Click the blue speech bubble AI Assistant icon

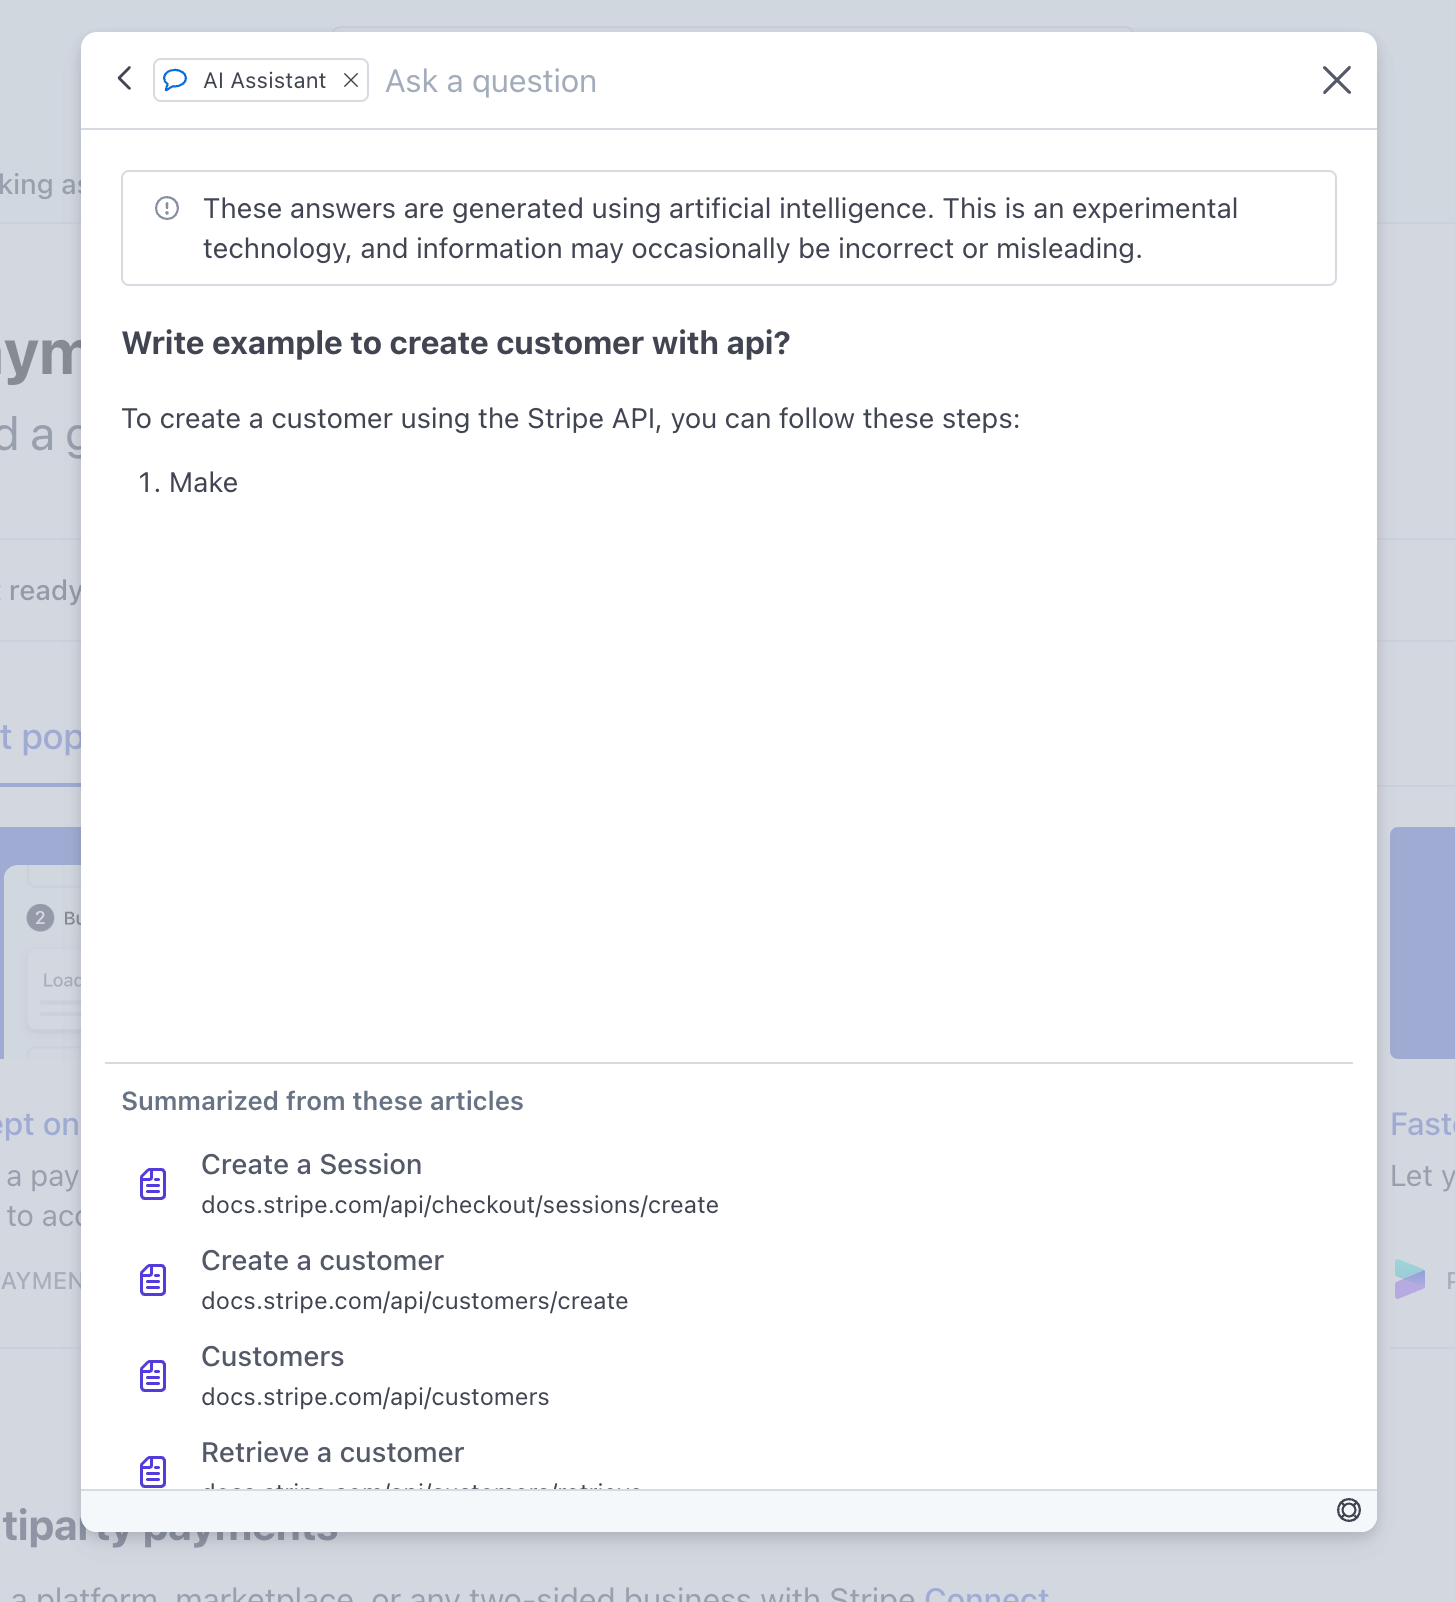point(175,79)
